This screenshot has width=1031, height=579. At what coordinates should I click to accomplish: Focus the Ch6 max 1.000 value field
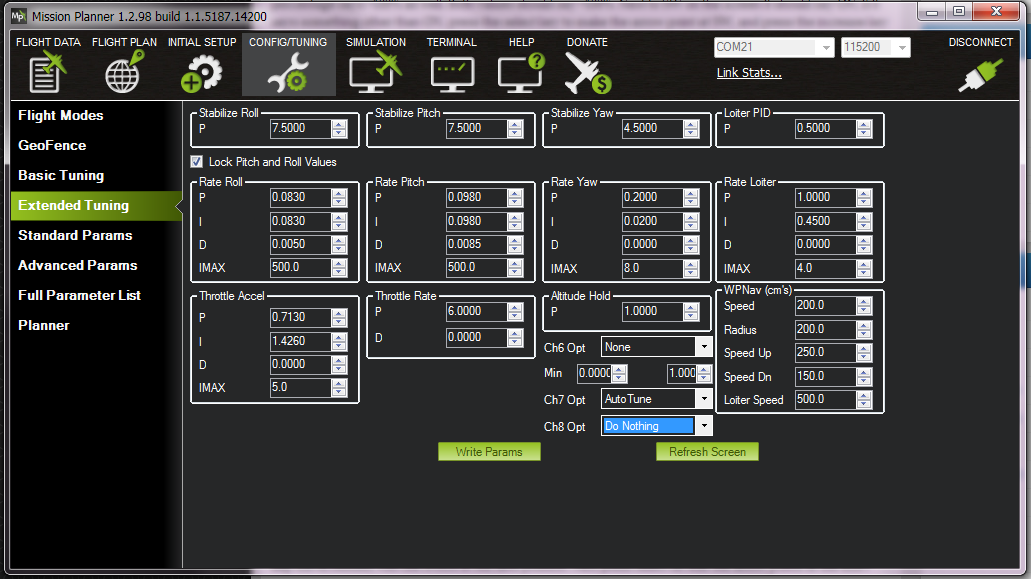pos(682,373)
